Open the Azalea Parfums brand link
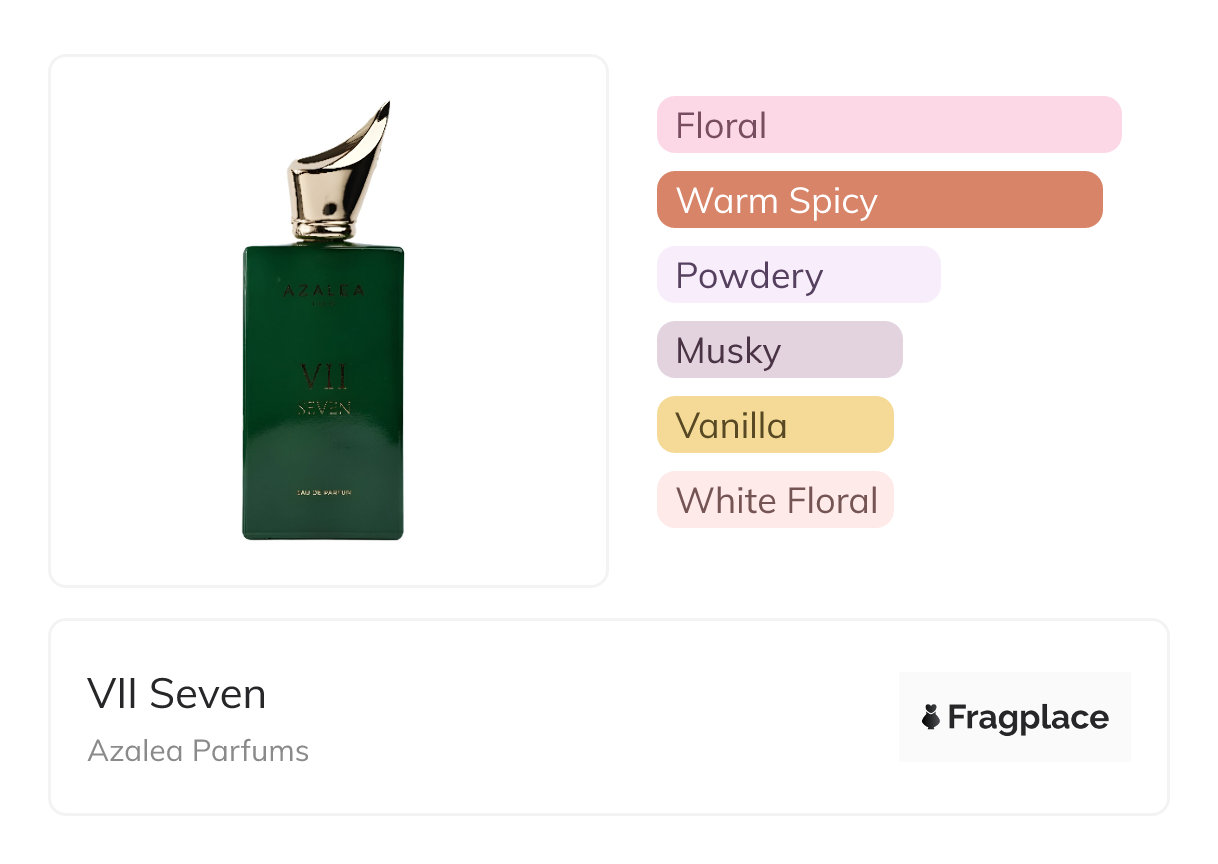 (x=198, y=750)
